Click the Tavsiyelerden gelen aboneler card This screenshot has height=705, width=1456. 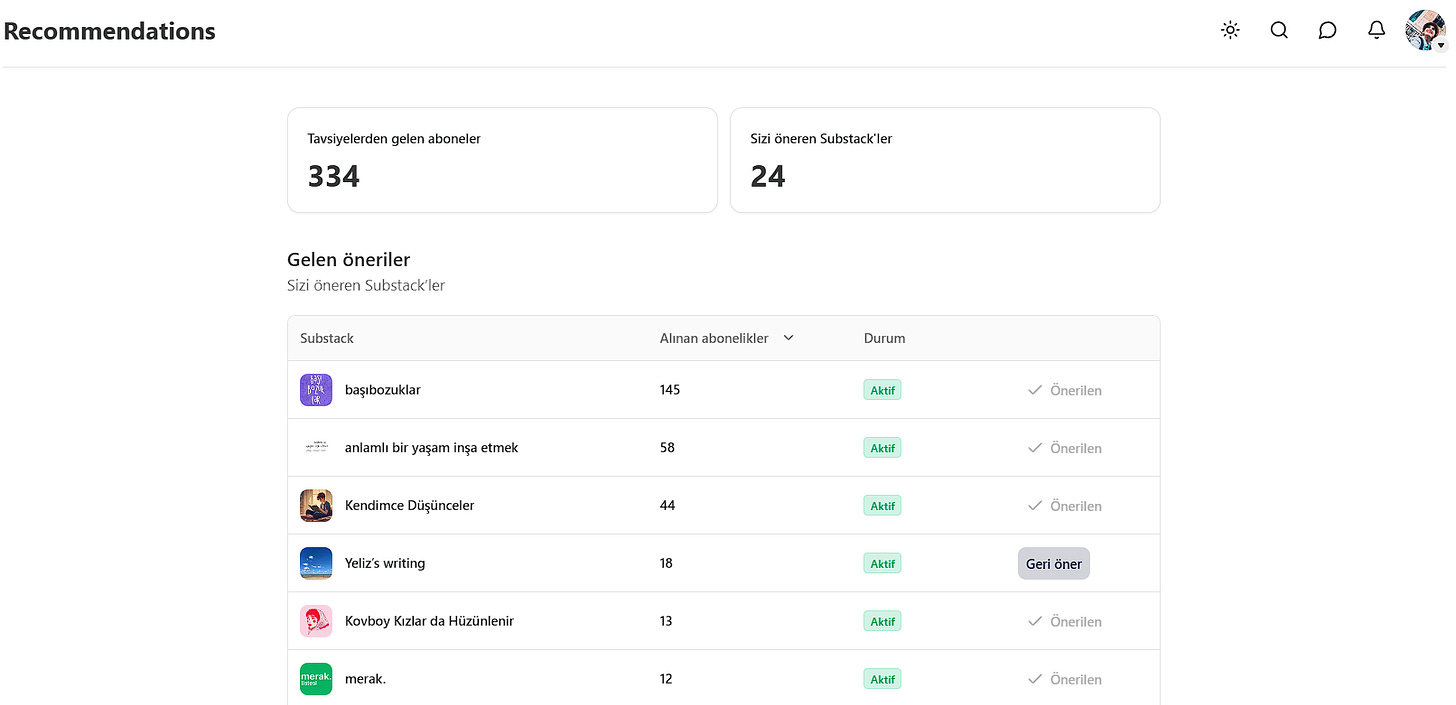click(x=502, y=160)
